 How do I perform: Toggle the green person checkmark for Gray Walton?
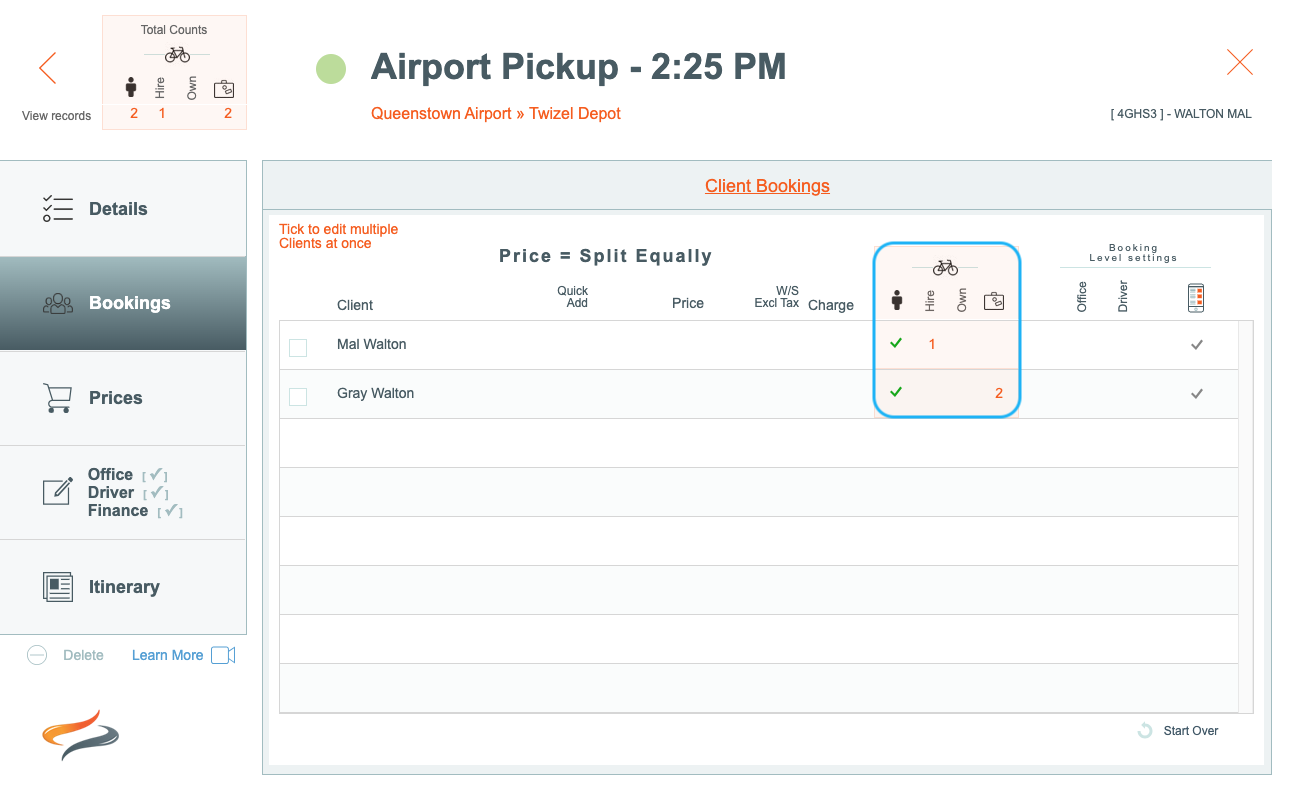click(x=896, y=392)
